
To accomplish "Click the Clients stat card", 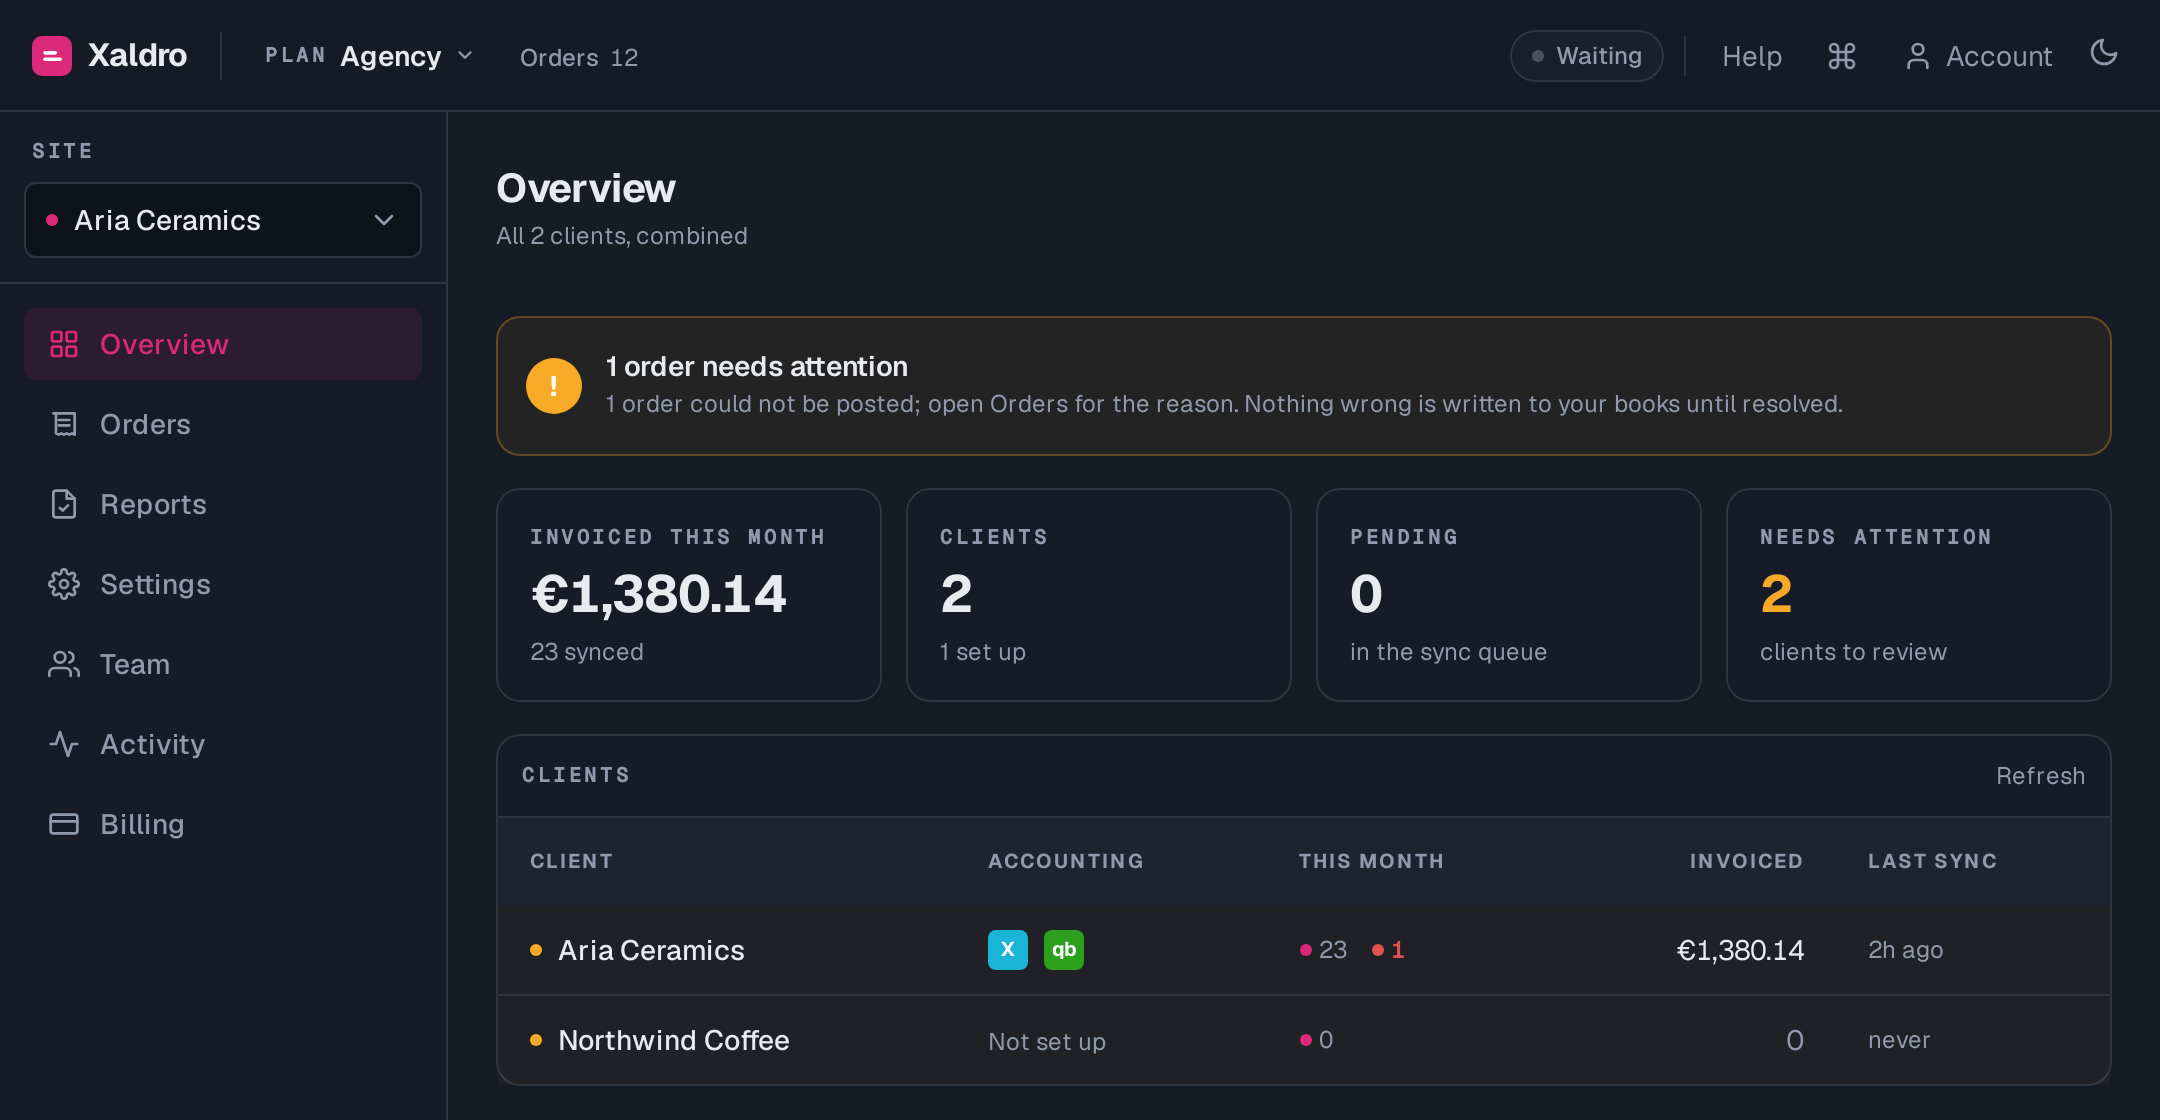I will tap(1099, 595).
